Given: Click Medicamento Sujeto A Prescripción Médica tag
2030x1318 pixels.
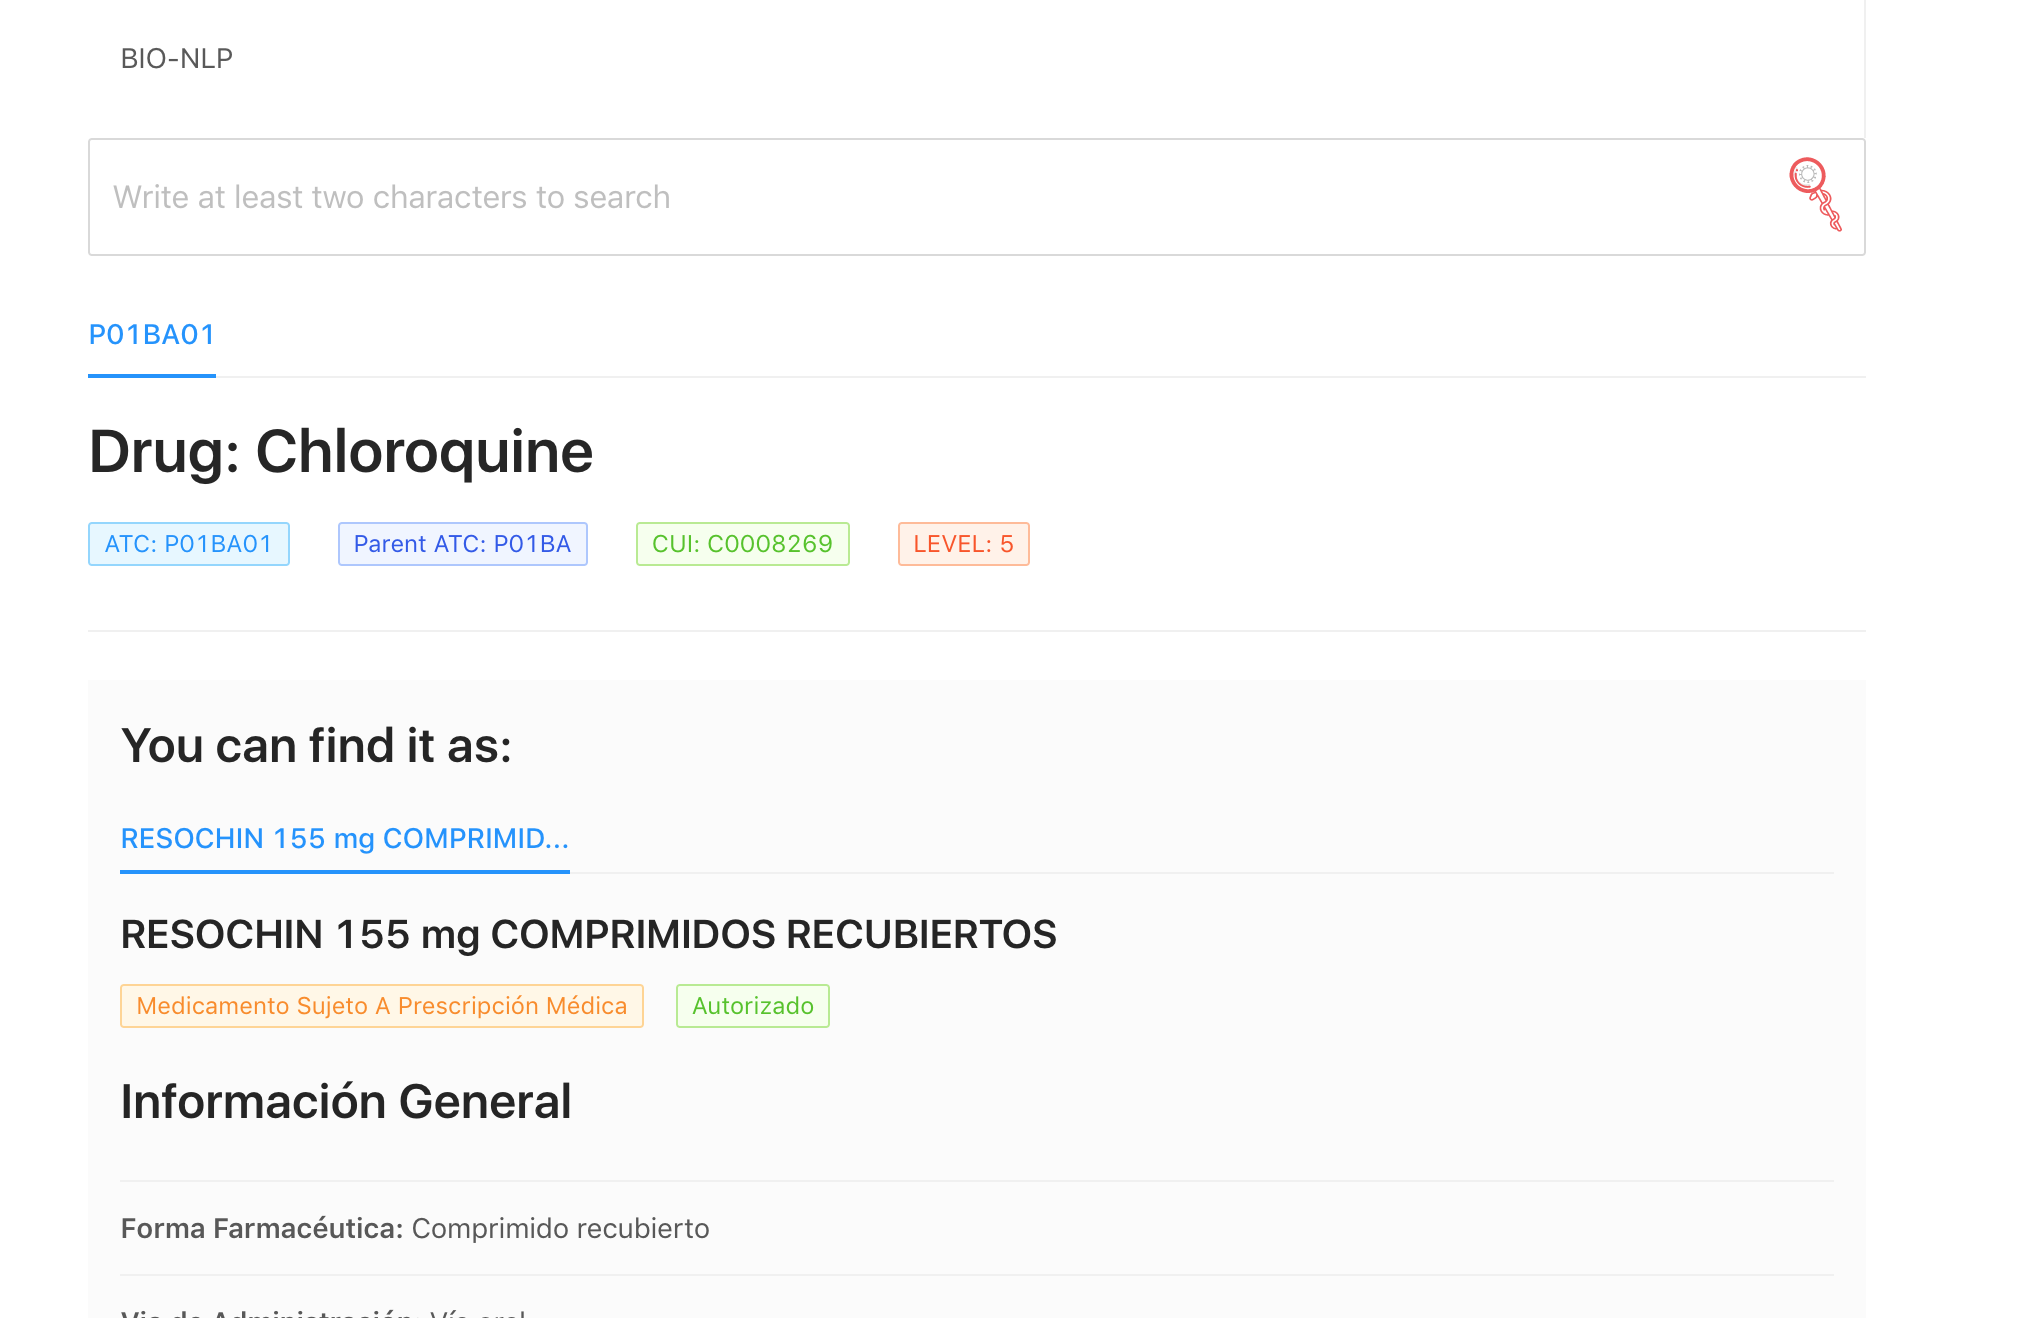Looking at the screenshot, I should pos(381,1006).
